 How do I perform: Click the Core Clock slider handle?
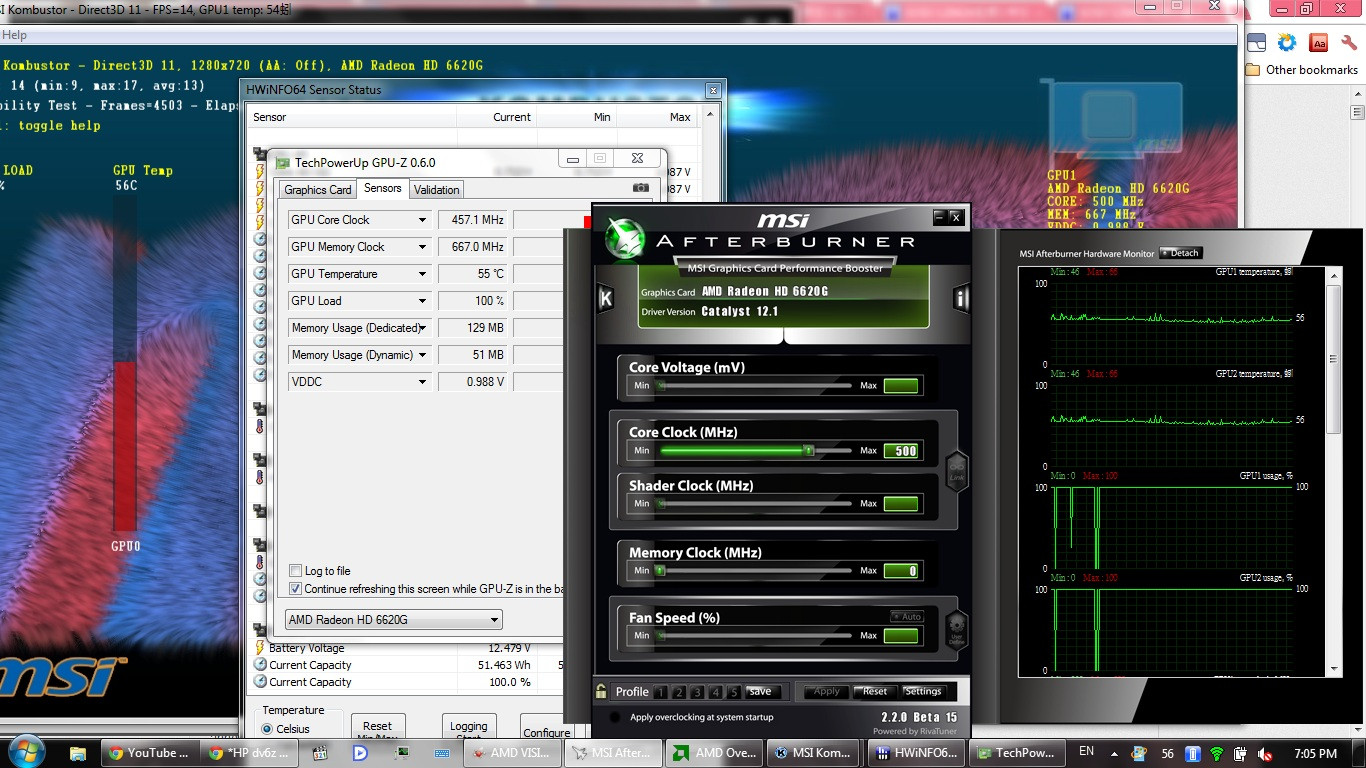[x=809, y=451]
